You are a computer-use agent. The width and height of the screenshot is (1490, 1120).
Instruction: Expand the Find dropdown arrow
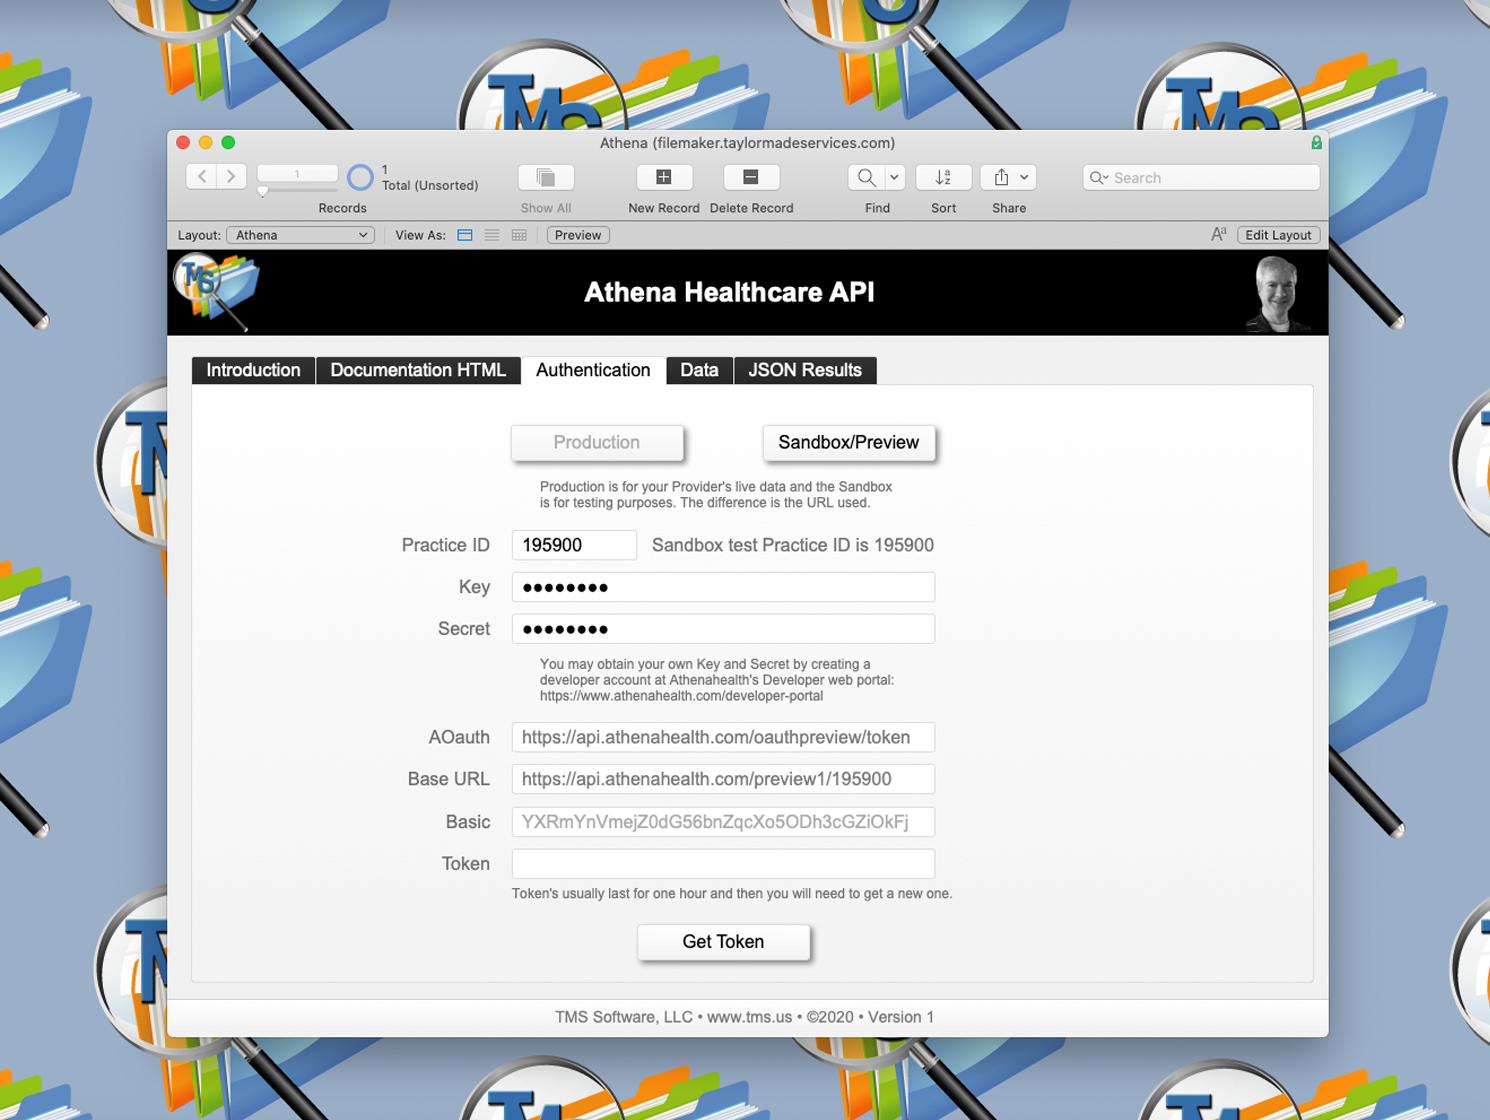895,178
